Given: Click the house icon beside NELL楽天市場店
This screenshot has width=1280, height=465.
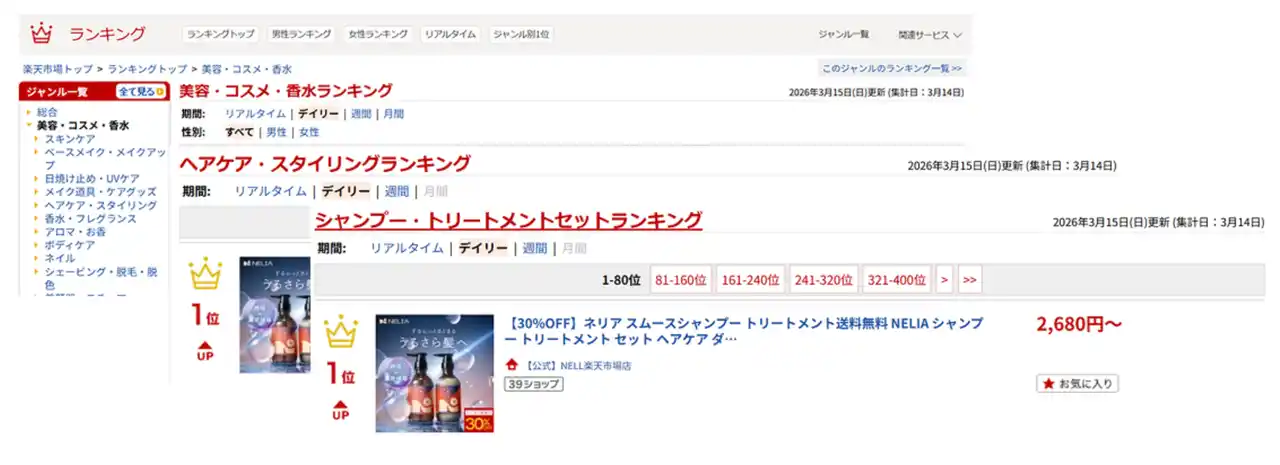Looking at the screenshot, I should pyautogui.click(x=512, y=365).
